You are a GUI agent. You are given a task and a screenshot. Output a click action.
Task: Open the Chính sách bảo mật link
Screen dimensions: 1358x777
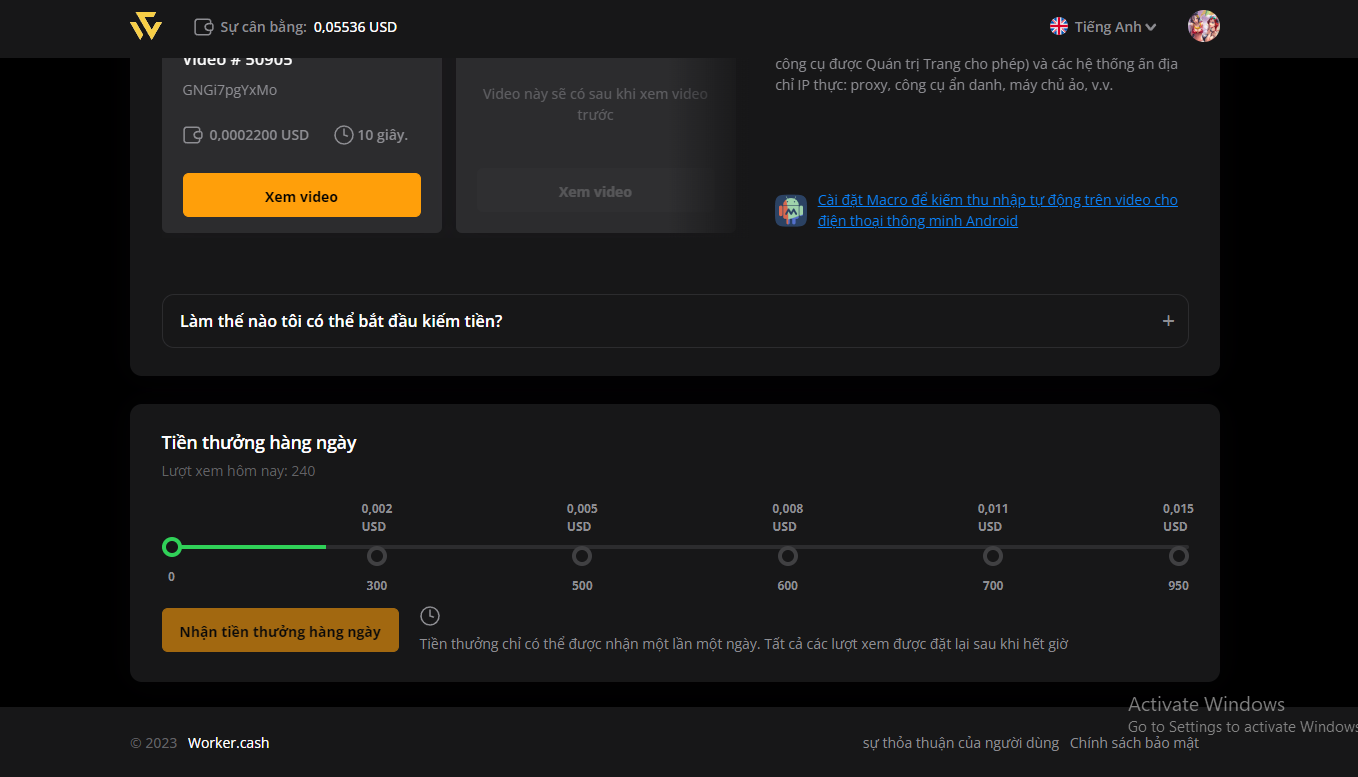click(1133, 743)
